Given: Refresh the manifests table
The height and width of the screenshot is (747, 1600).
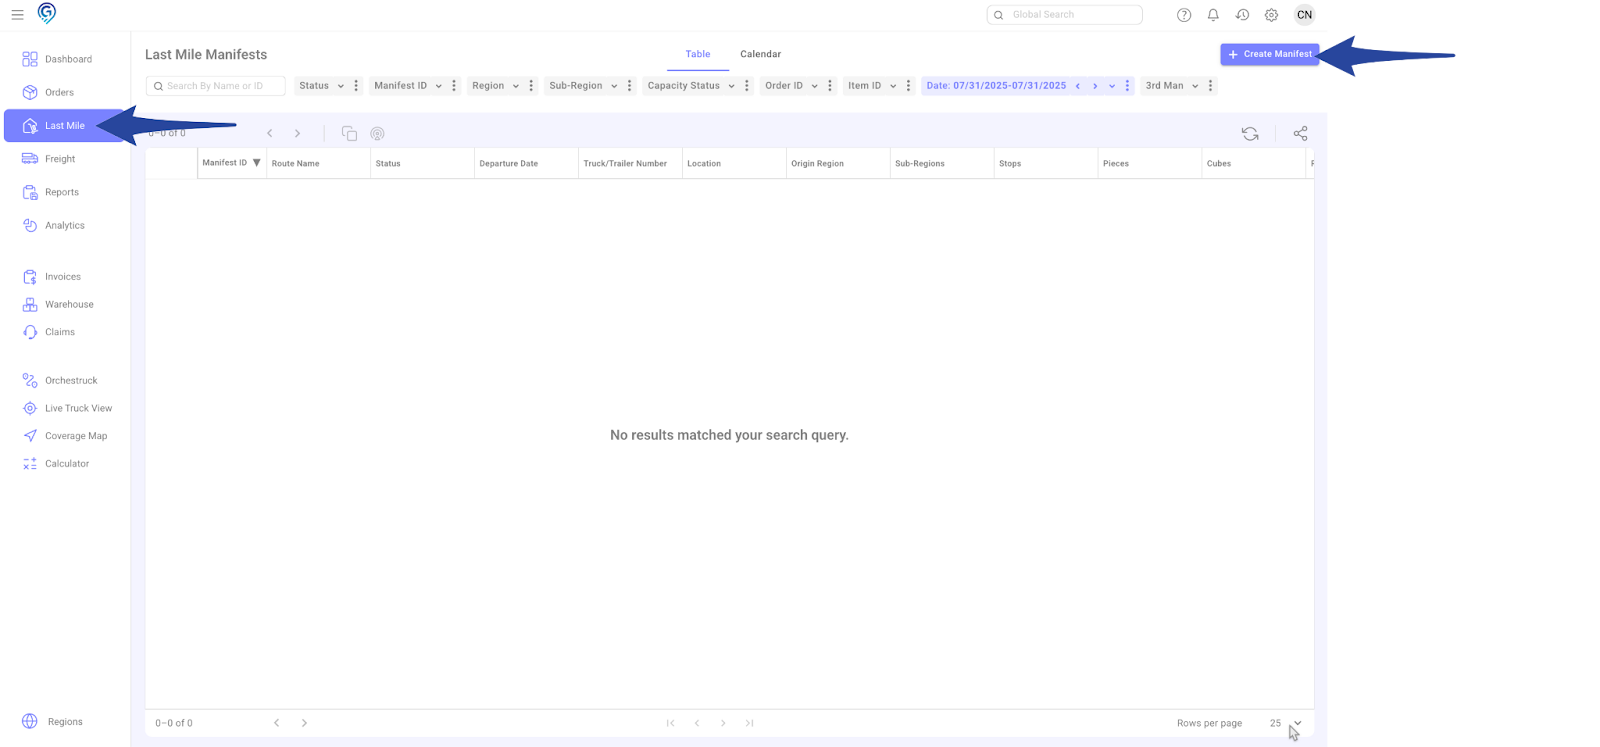Looking at the screenshot, I should coord(1250,134).
